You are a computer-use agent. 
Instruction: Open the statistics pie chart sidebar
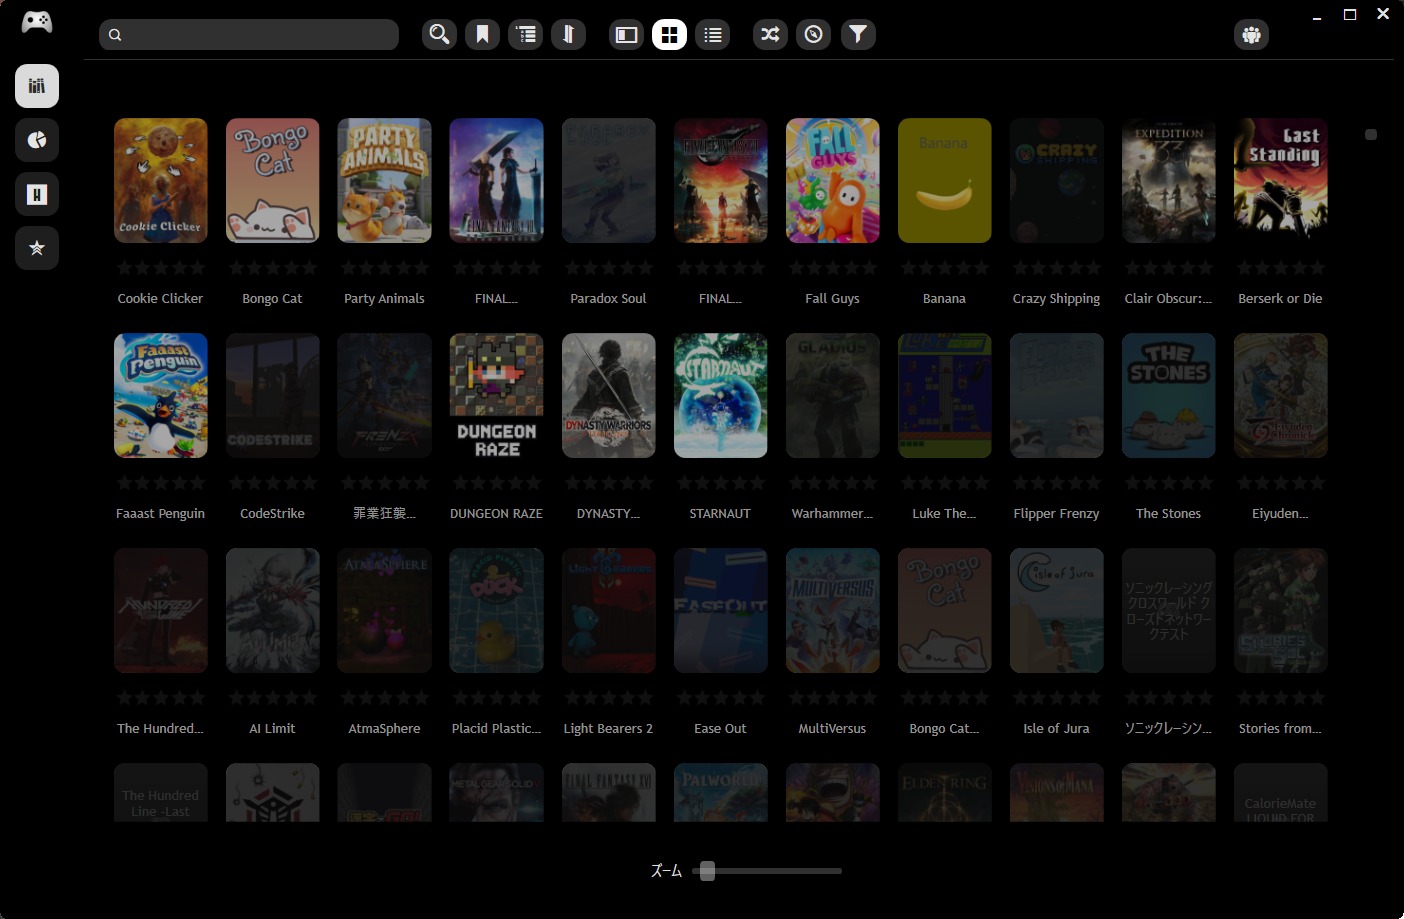(x=37, y=140)
